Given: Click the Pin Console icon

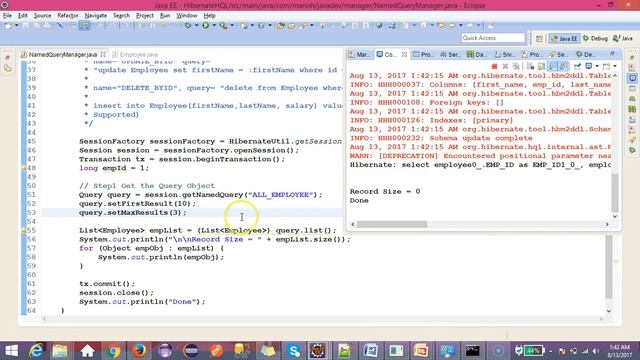Looking at the screenshot, I should coord(577,66).
